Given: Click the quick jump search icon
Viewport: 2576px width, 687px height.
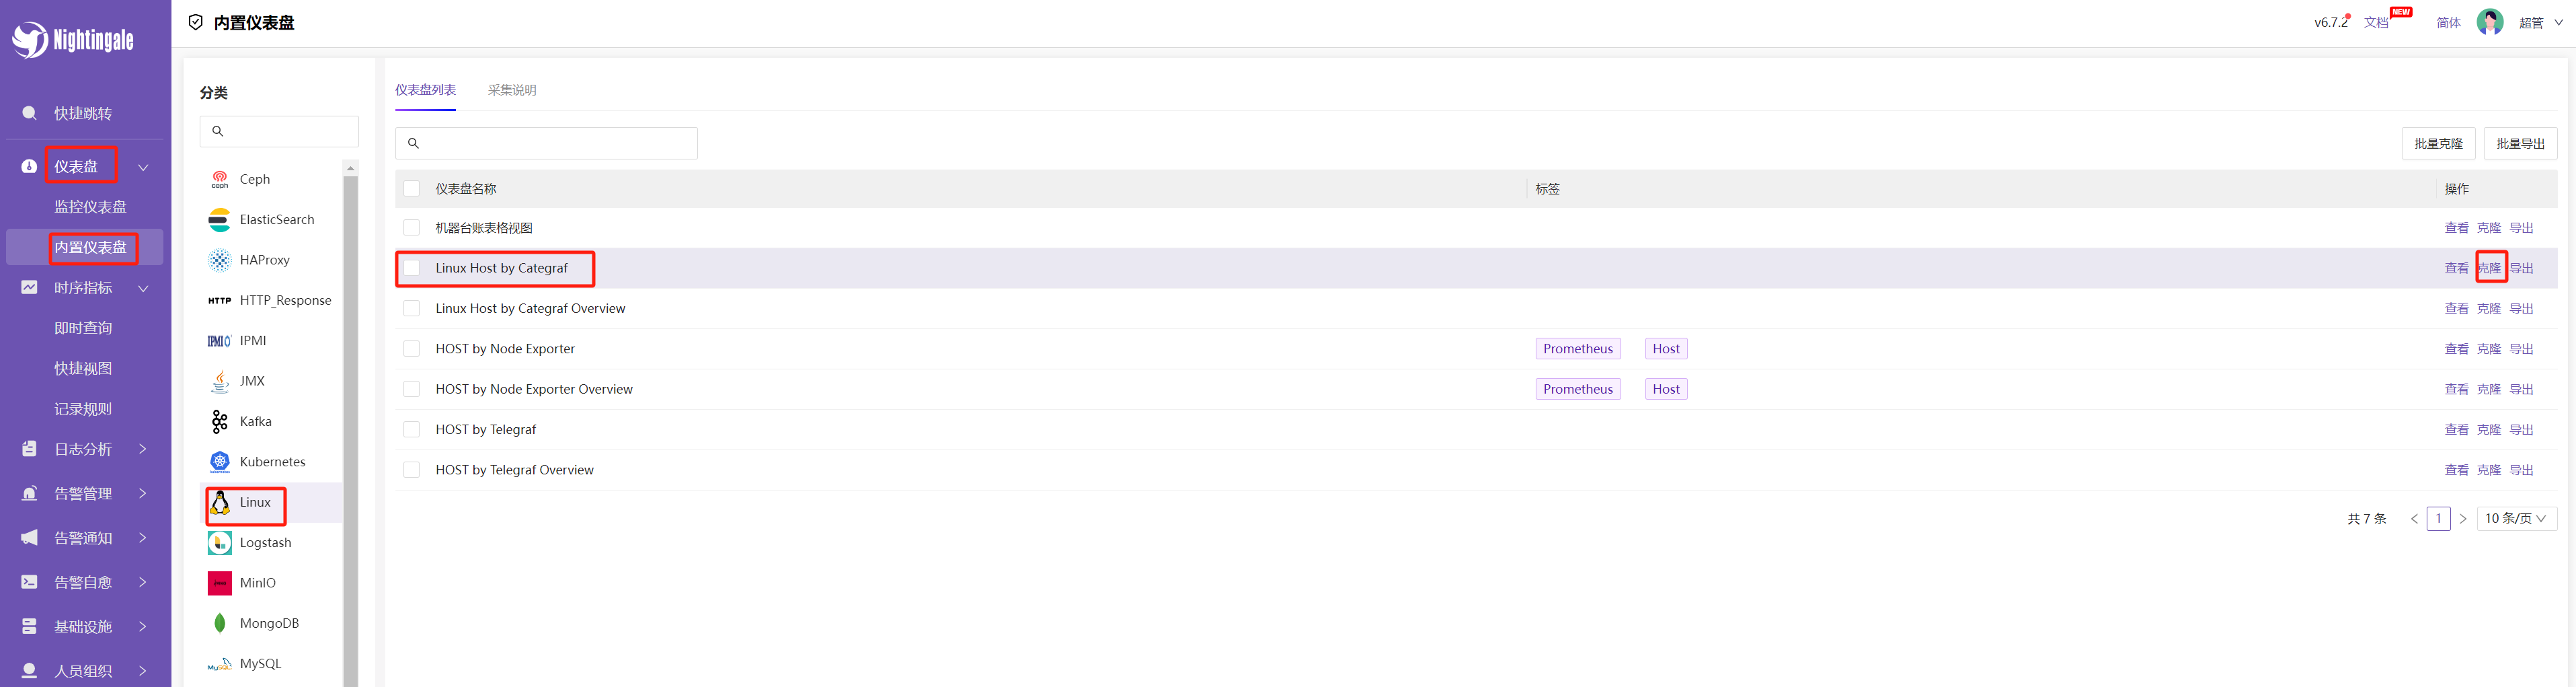Looking at the screenshot, I should pyautogui.click(x=30, y=113).
